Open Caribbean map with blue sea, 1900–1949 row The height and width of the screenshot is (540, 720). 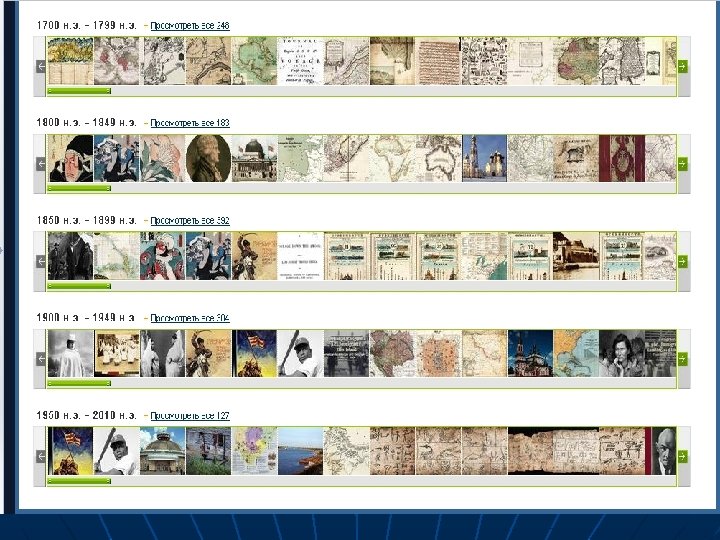pos(576,354)
